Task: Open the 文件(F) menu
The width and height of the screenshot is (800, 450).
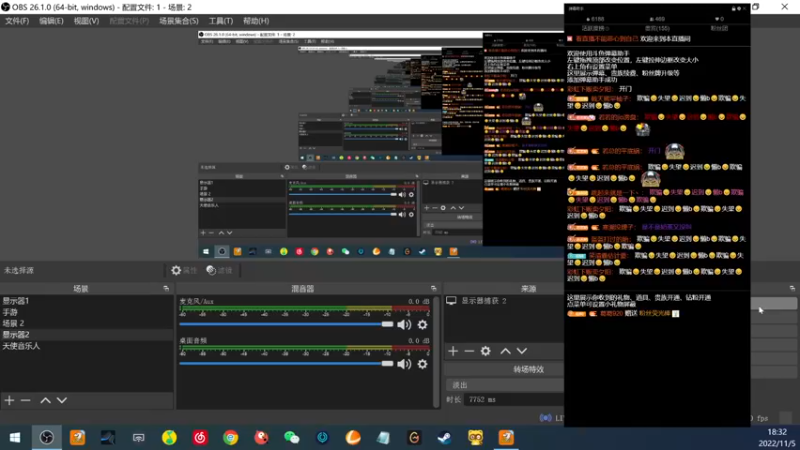Action: (17, 21)
